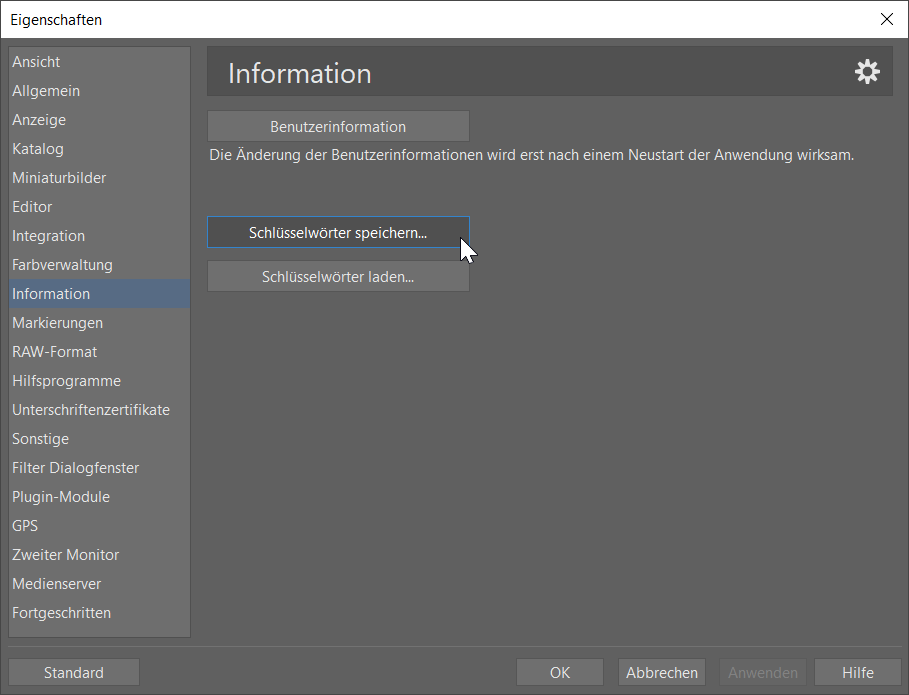Open the Allgemein settings category

(46, 91)
